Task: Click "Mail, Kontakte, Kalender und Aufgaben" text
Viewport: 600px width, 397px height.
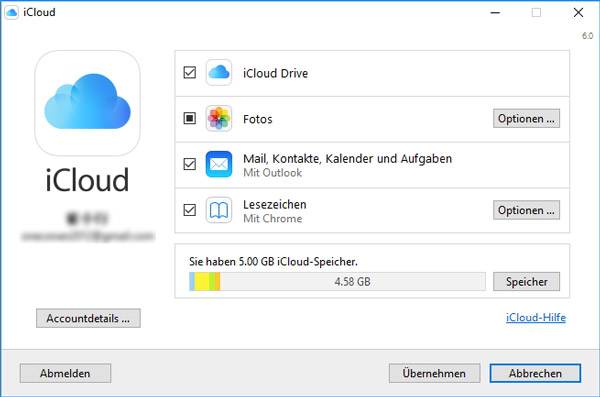Action: (x=347, y=158)
